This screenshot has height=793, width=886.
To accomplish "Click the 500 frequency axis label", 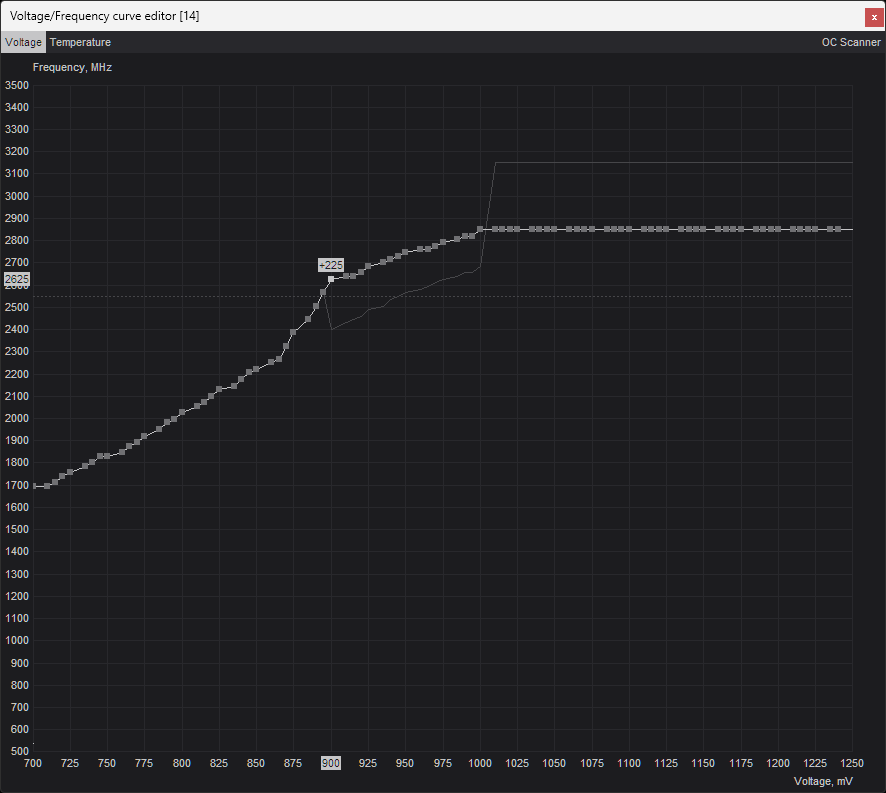I will tap(19, 751).
